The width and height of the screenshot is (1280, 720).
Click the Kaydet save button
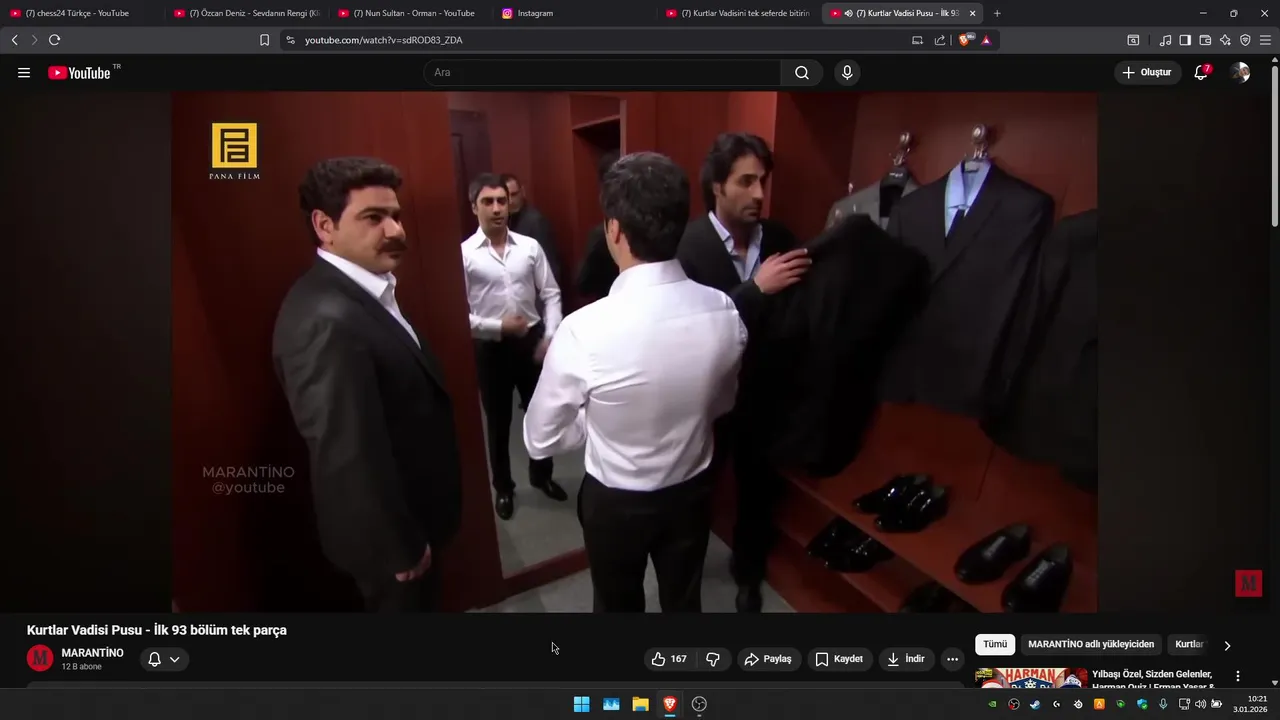839,659
